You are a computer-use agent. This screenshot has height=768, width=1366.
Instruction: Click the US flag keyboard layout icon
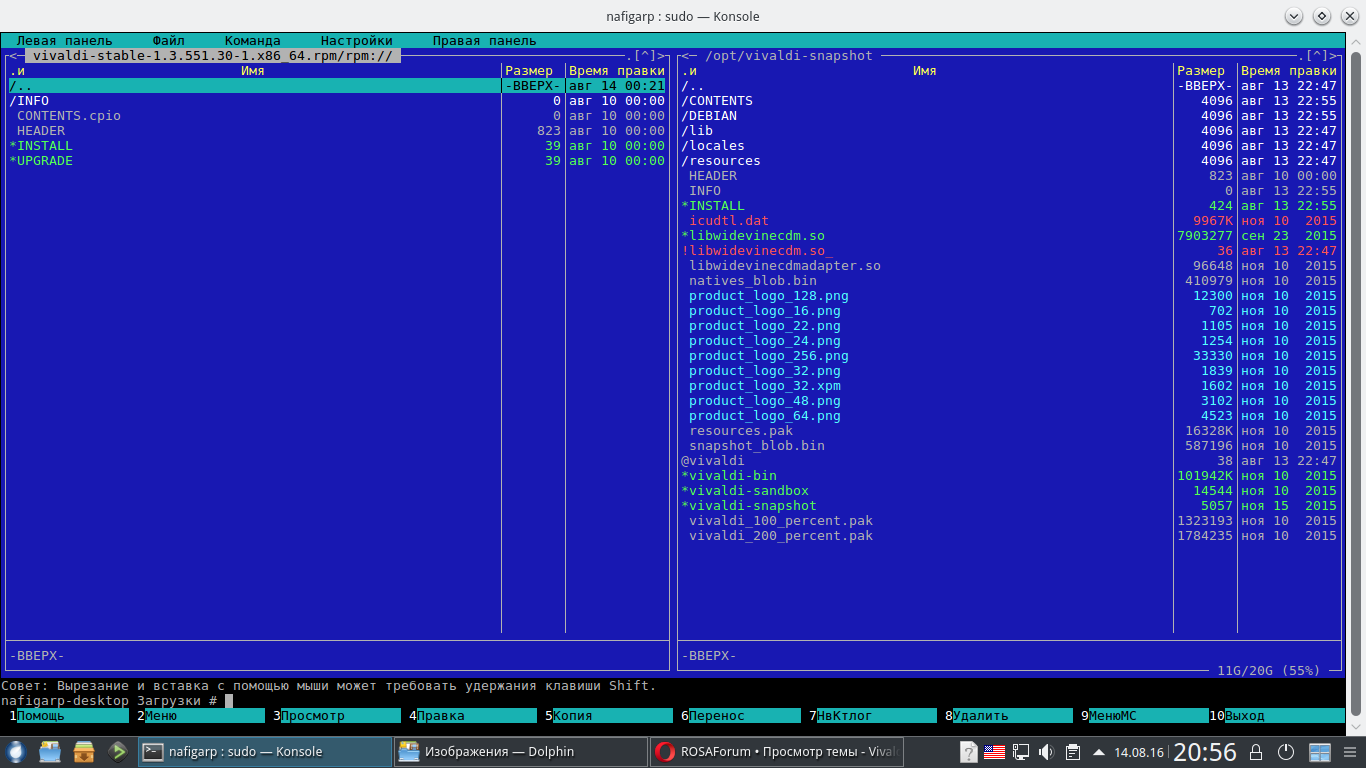994,752
